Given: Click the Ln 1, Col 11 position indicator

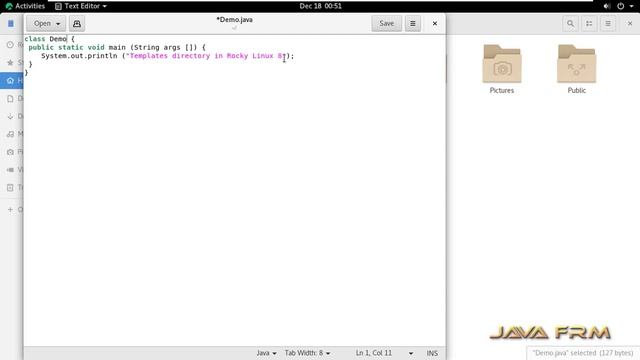Looking at the screenshot, I should click(373, 353).
